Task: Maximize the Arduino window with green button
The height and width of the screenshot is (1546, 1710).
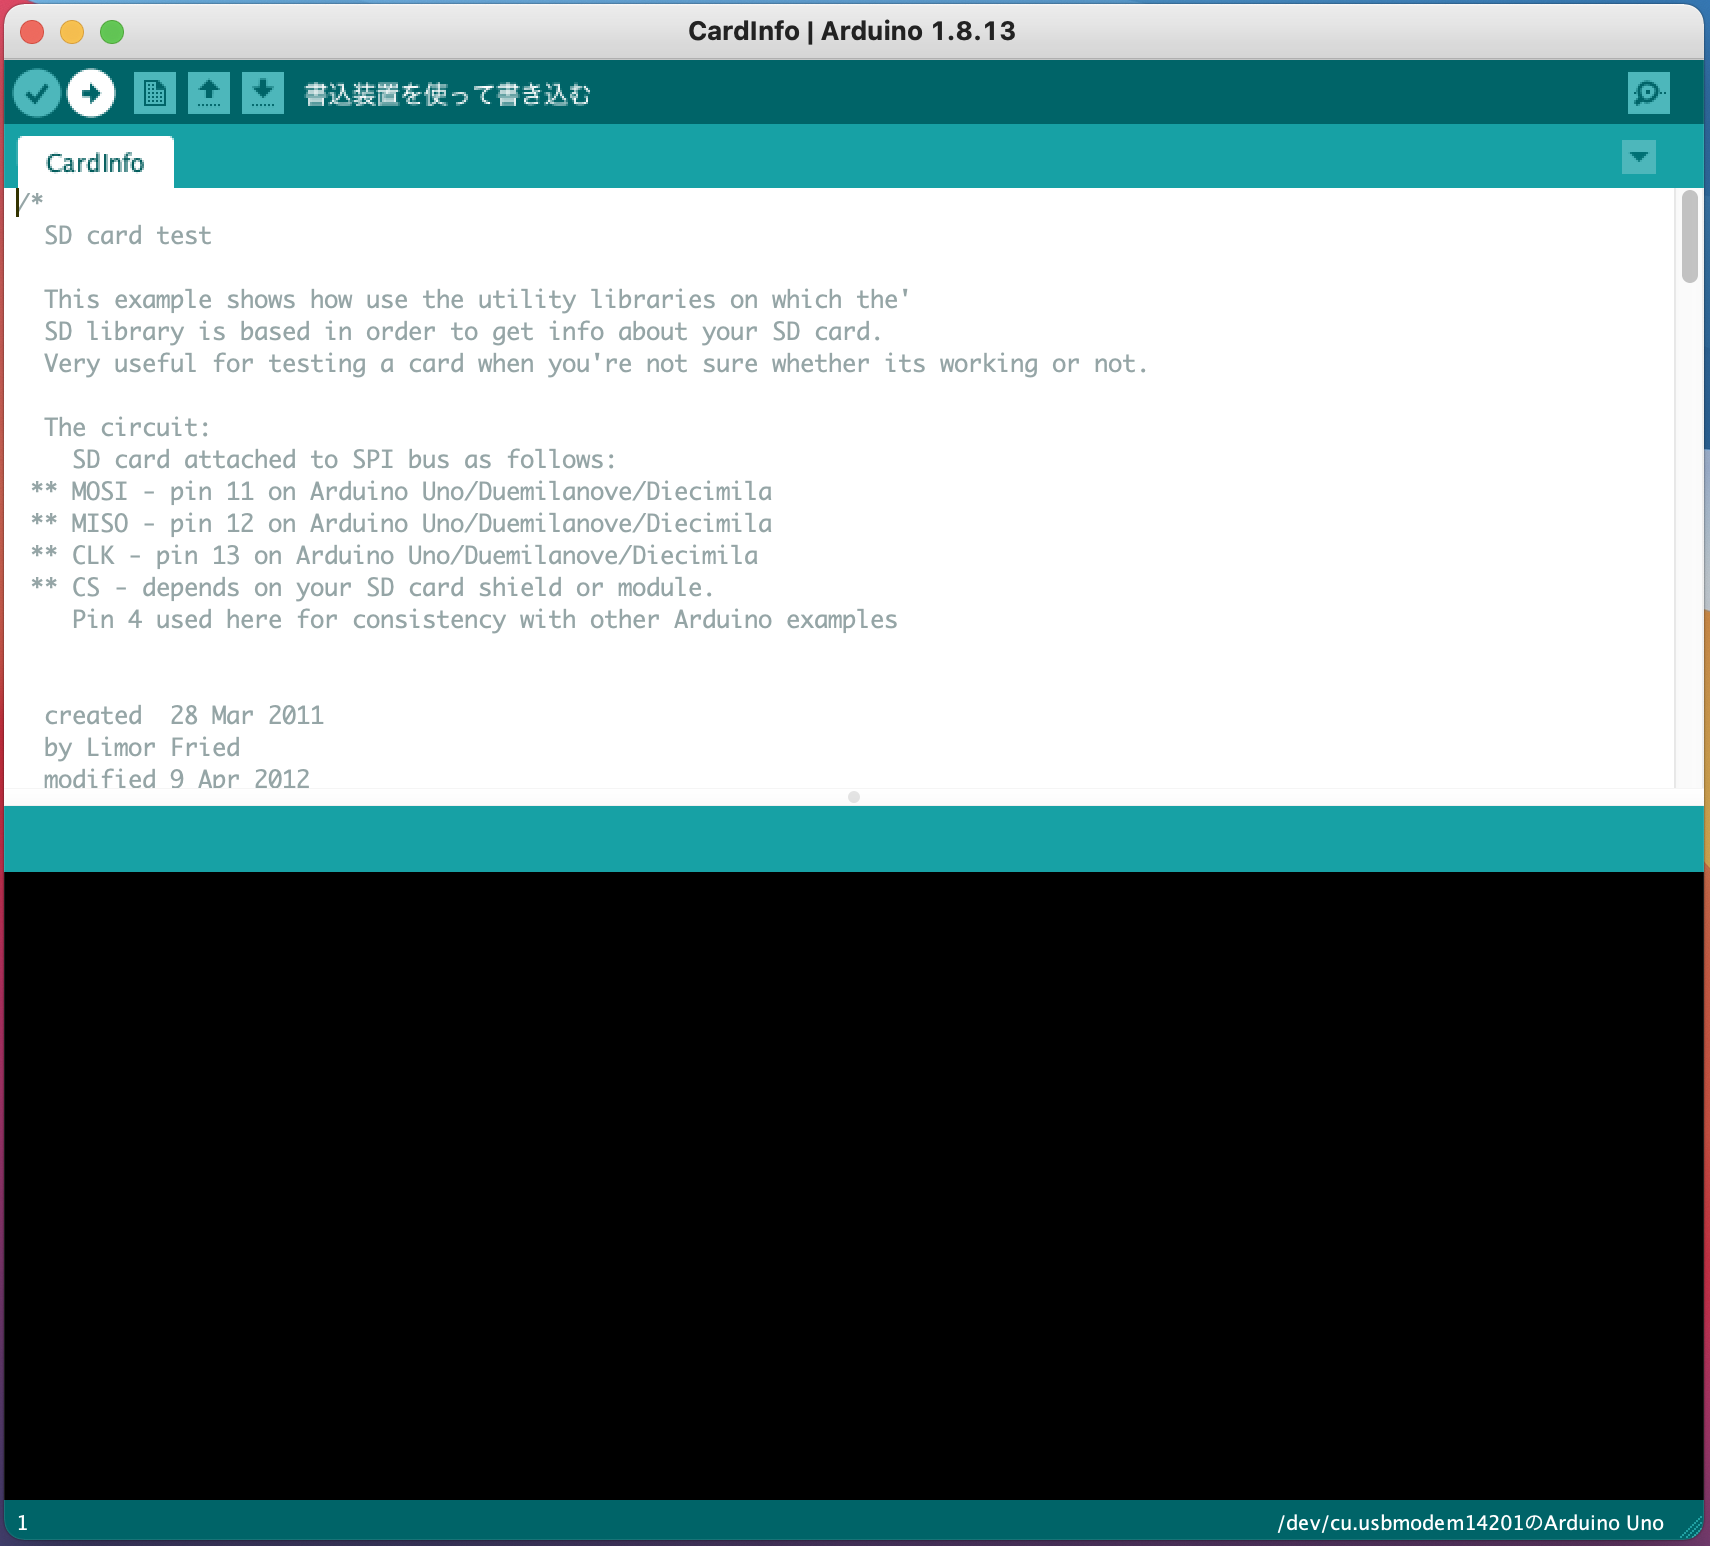Action: (x=112, y=32)
